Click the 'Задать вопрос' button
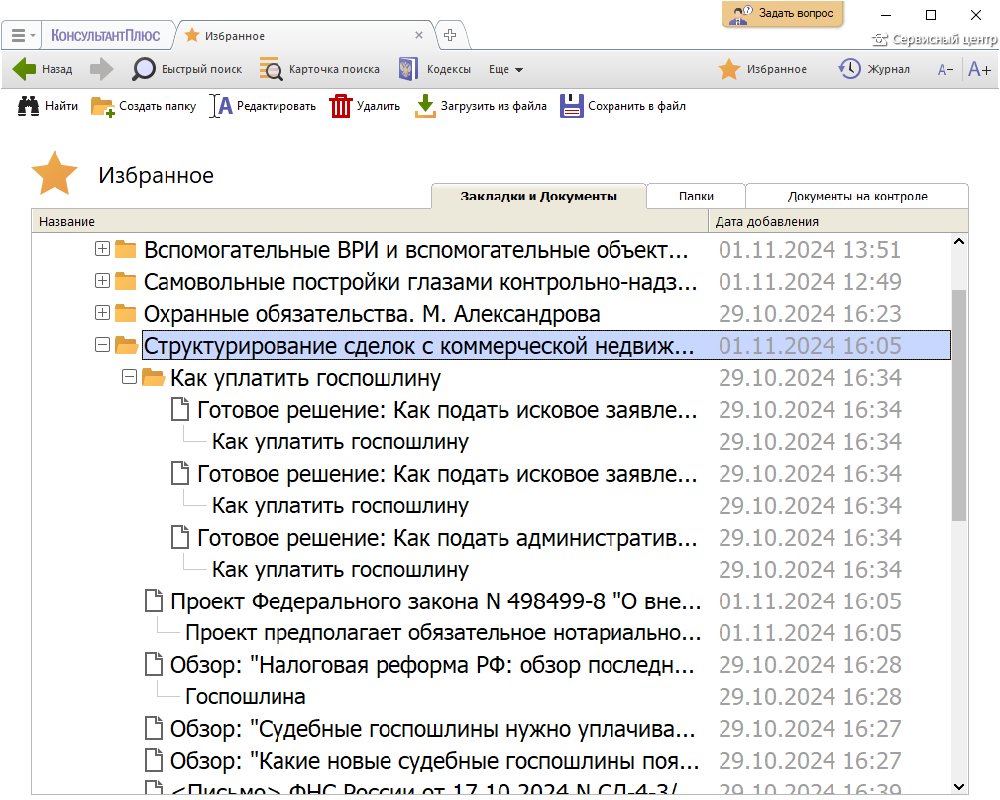 [x=783, y=14]
